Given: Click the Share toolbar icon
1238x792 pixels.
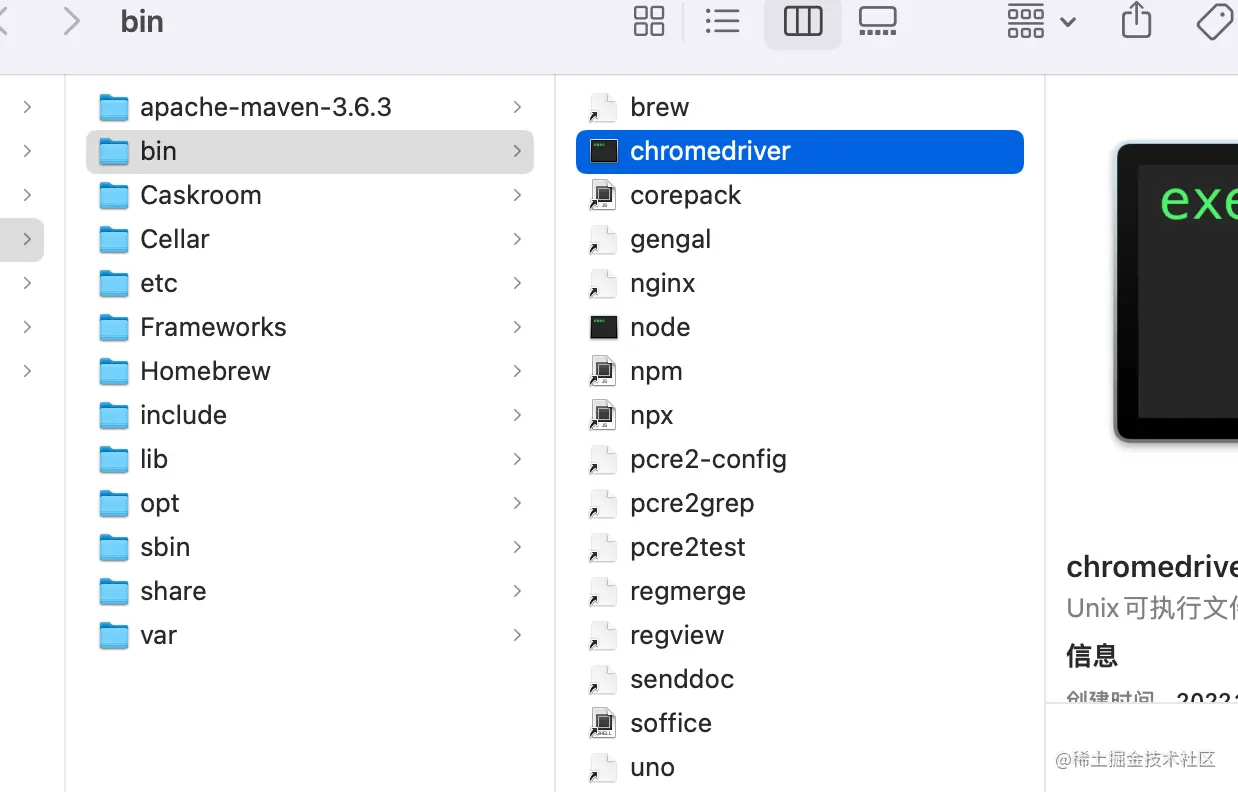Looking at the screenshot, I should tap(1136, 20).
